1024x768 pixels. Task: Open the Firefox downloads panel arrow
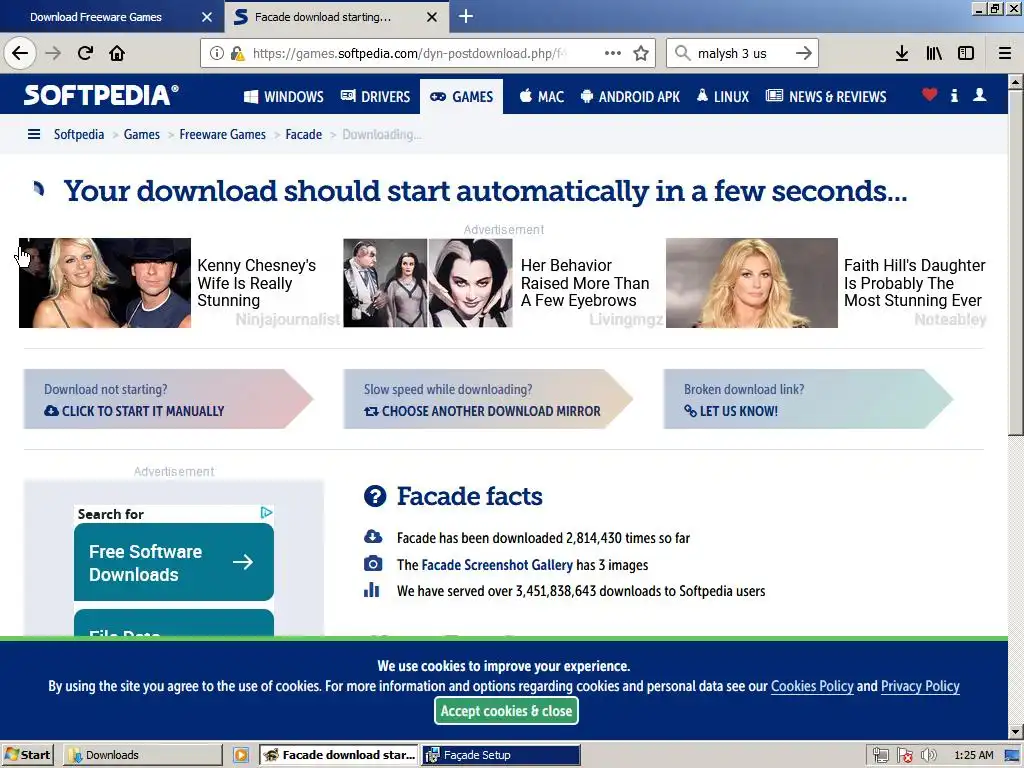[x=902, y=54]
